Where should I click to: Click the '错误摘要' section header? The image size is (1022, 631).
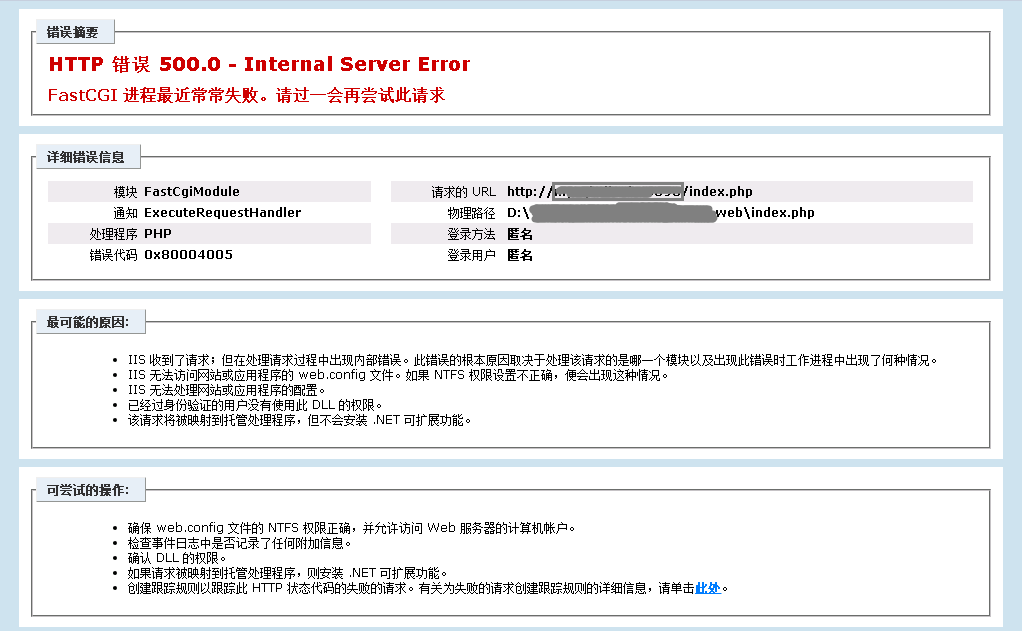click(x=73, y=33)
